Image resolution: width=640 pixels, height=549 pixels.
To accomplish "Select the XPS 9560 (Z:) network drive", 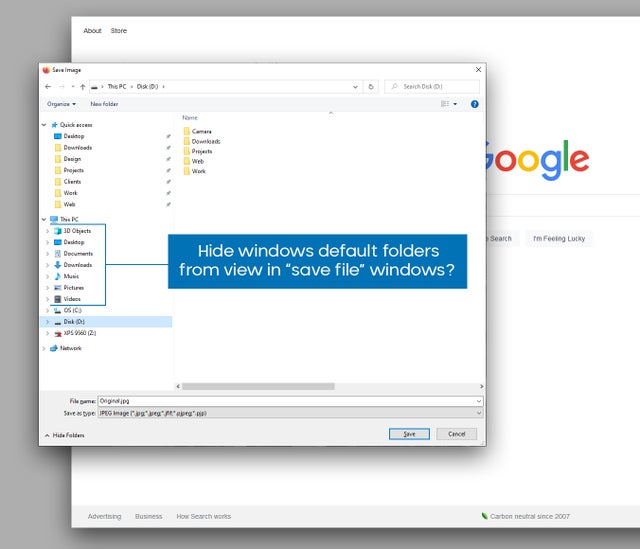I will [80, 333].
